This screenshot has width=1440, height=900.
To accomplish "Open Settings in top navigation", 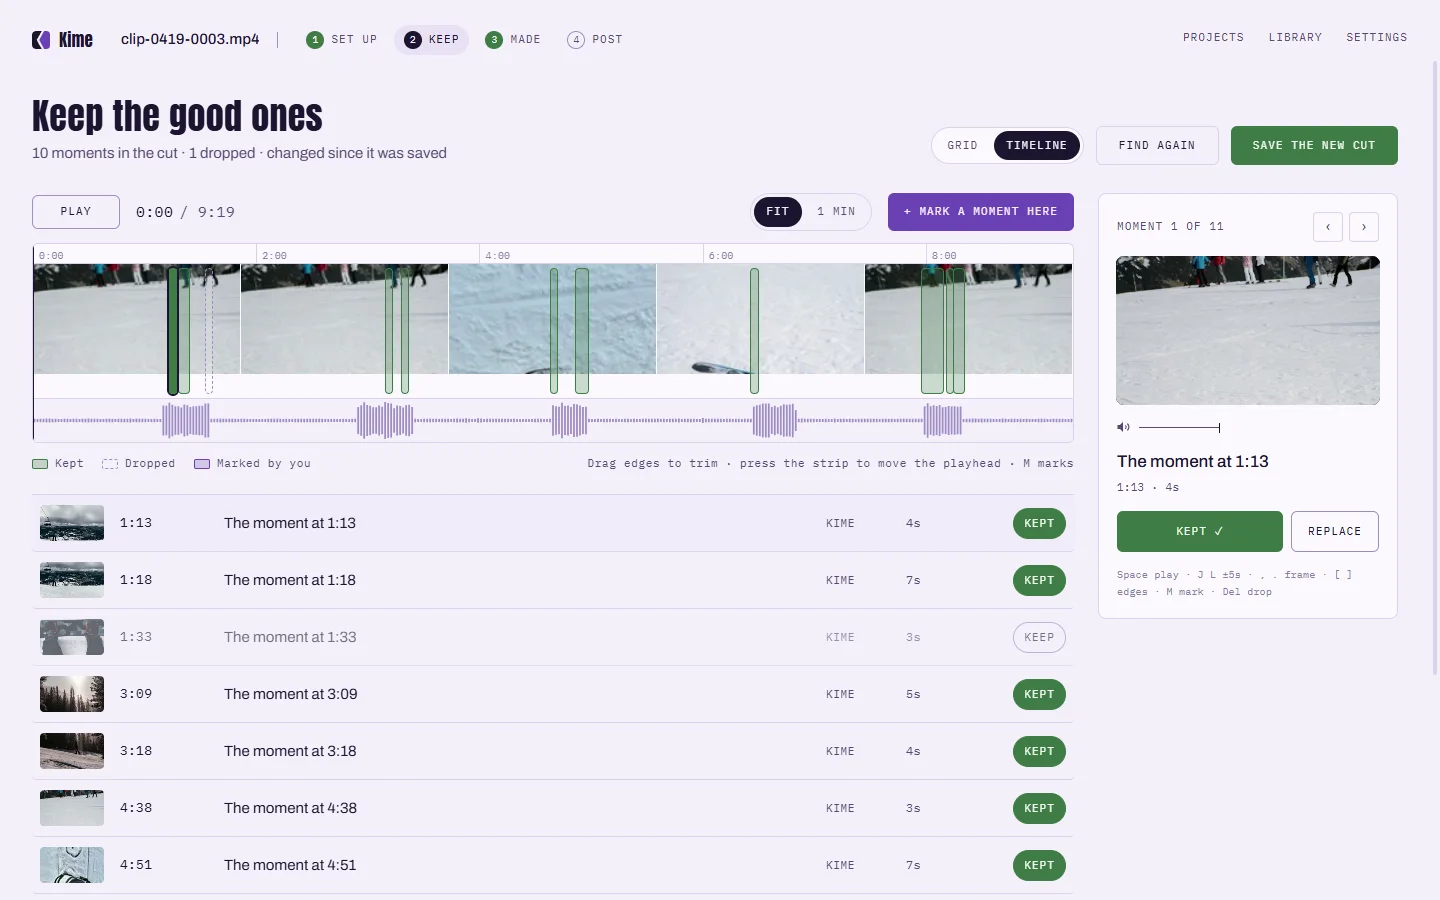I will click(x=1377, y=38).
